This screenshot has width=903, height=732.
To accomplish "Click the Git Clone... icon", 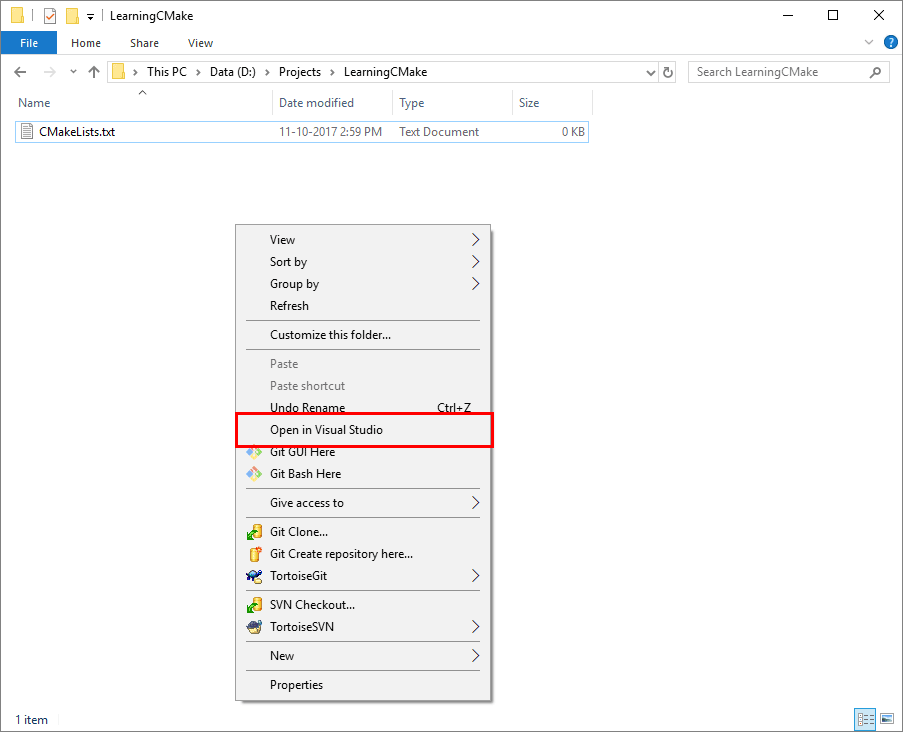I will 254,532.
